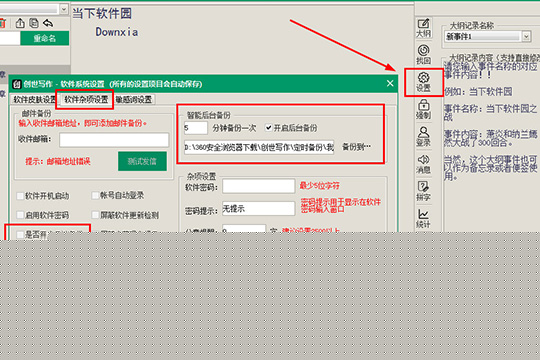
Task: Click the red delete trash toolbar icon
Action: pos(3,23)
